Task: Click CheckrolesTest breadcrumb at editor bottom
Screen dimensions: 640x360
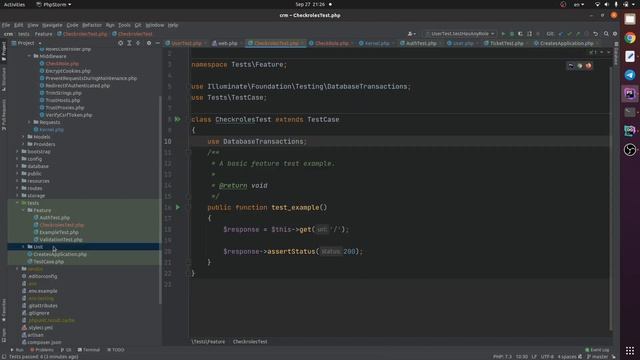Action: (250, 342)
